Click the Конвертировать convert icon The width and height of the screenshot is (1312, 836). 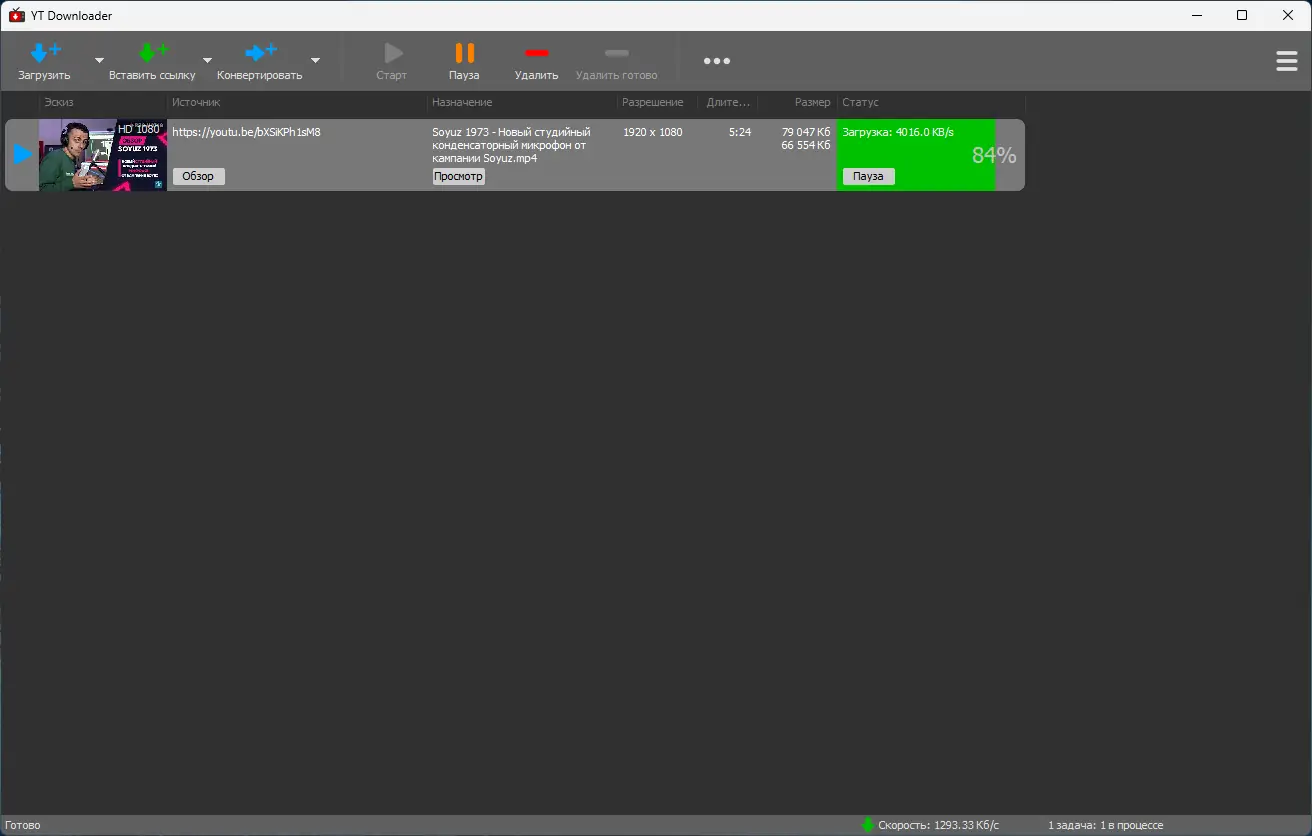261,52
